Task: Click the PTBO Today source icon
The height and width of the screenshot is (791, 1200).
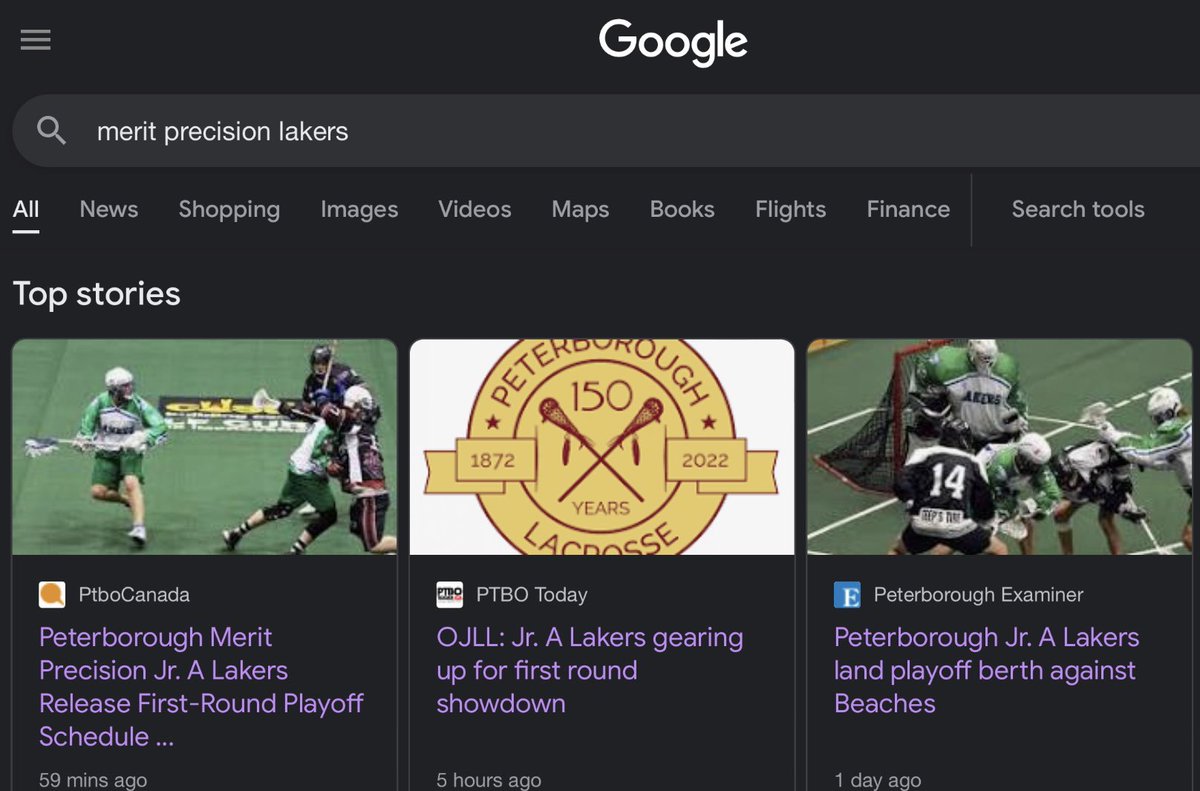Action: (x=450, y=595)
